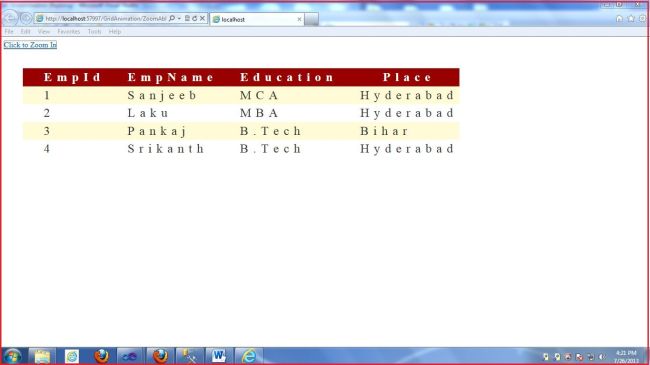Open the Tools menu in the menu bar
650x365 pixels.
(94, 32)
